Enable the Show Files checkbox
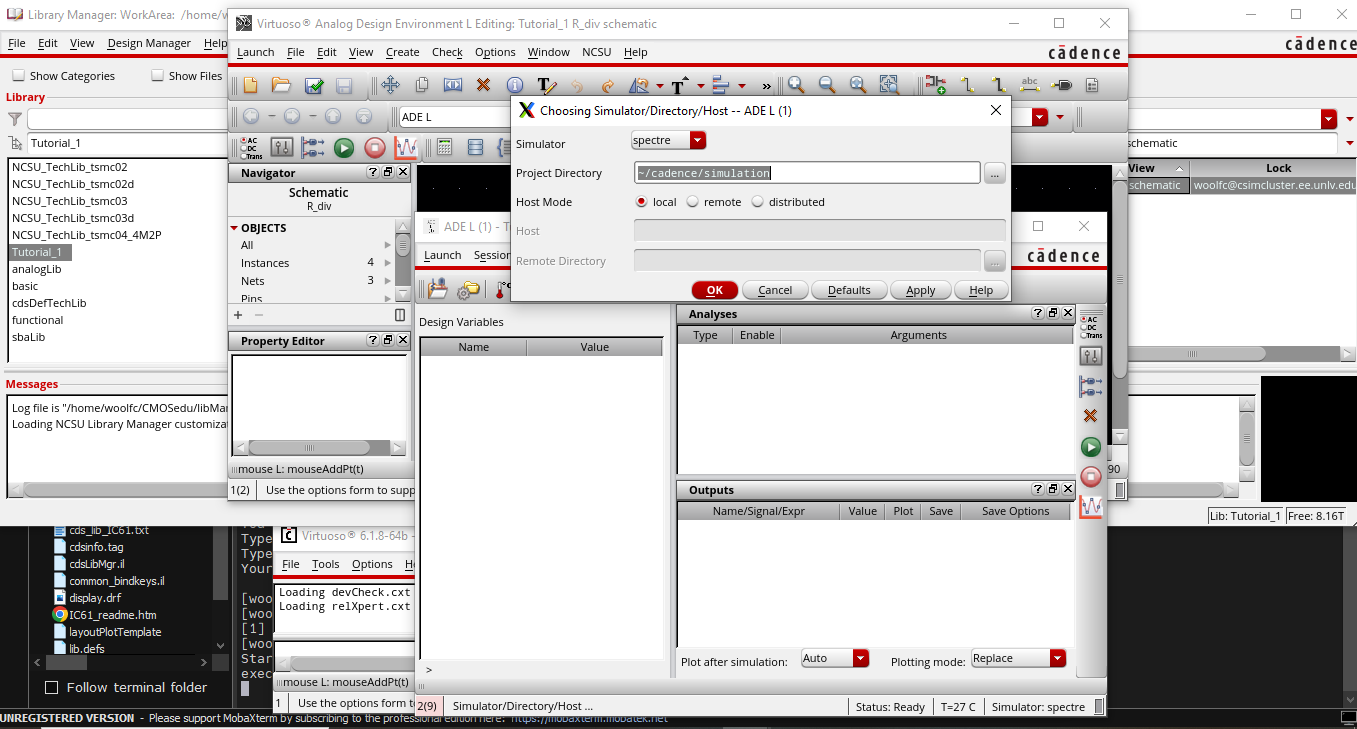Screen dimensions: 1357x729 click(x=157, y=76)
